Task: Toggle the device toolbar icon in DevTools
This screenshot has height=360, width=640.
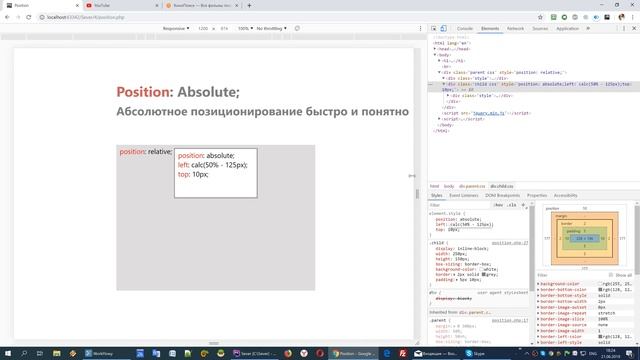Action: tap(443, 29)
